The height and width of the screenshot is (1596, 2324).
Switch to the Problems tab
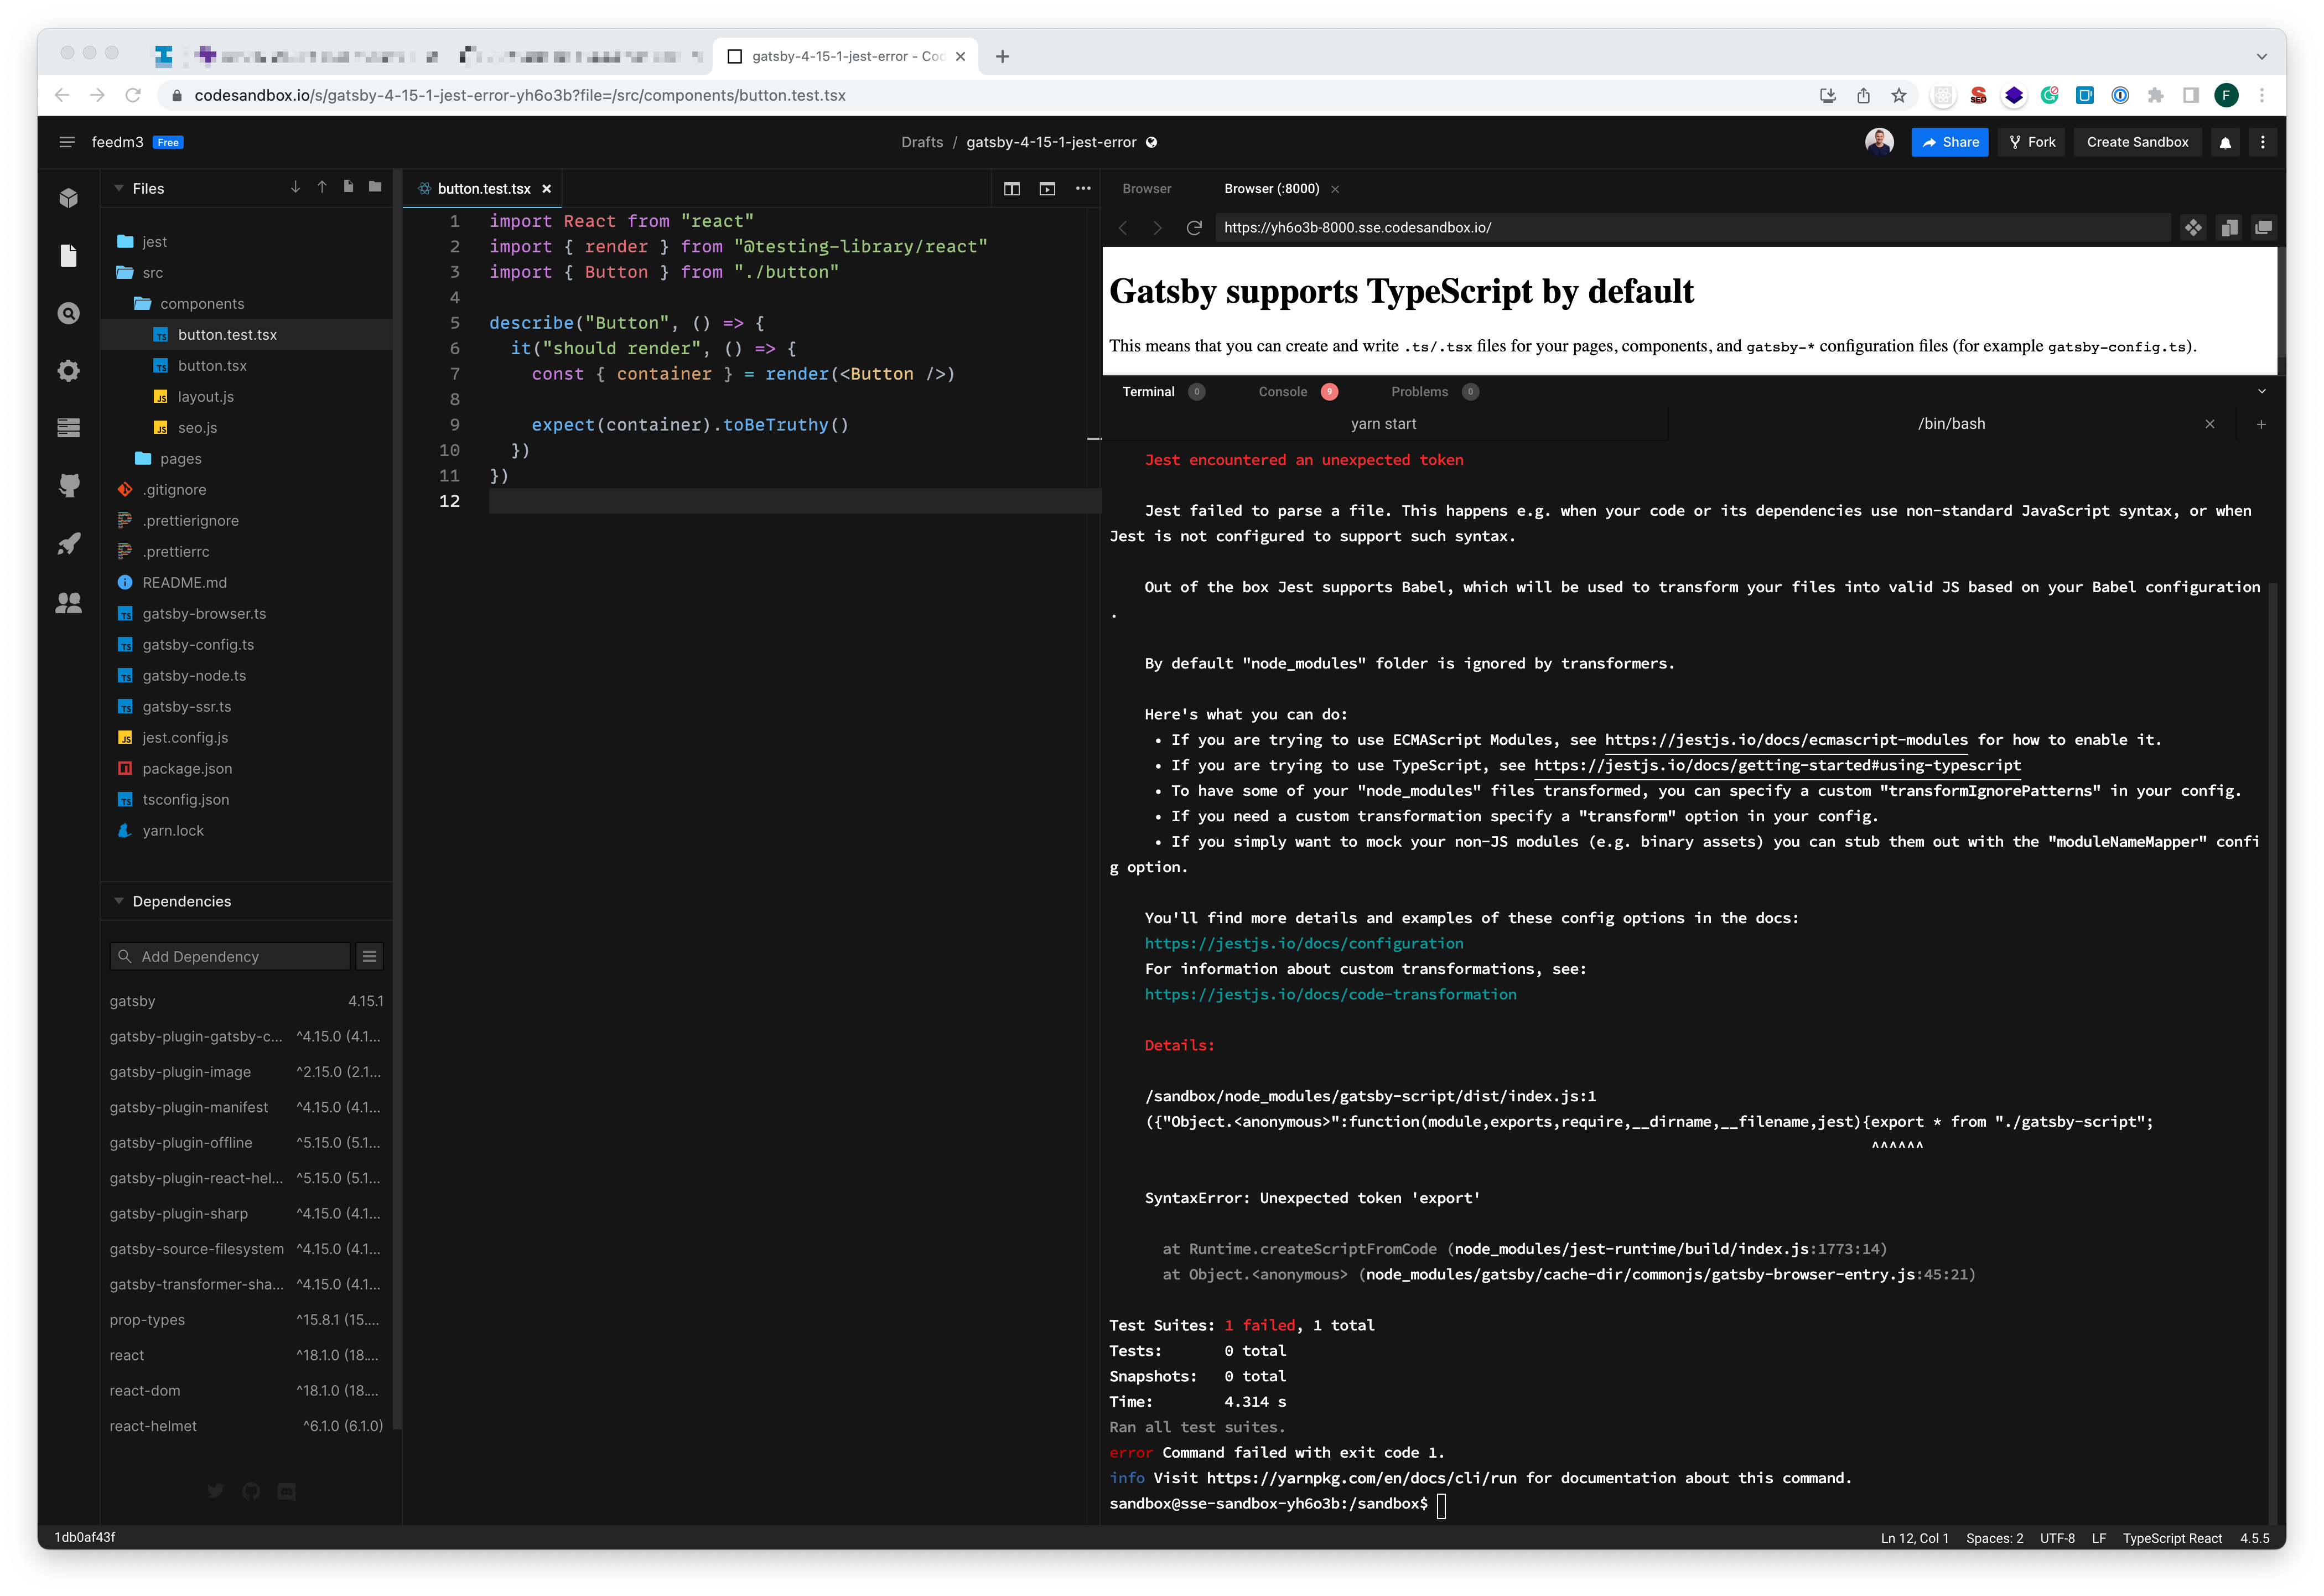pyautogui.click(x=1421, y=391)
